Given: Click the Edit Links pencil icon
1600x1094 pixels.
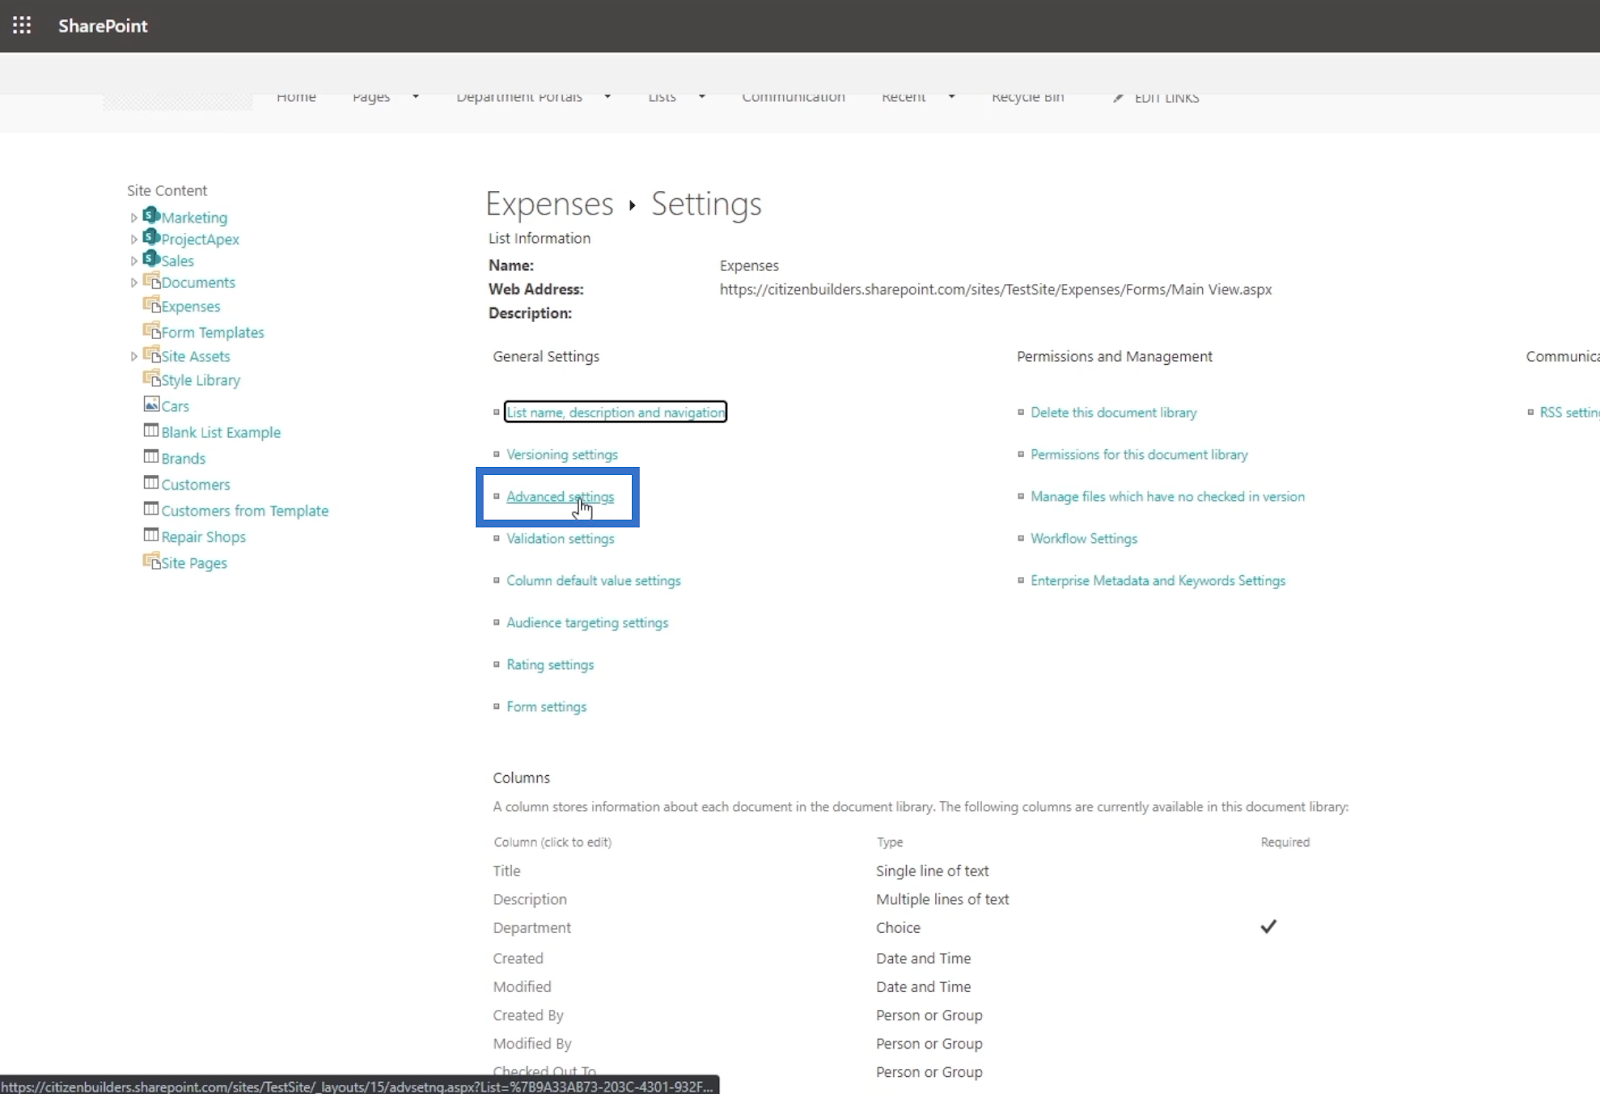Looking at the screenshot, I should (1118, 98).
